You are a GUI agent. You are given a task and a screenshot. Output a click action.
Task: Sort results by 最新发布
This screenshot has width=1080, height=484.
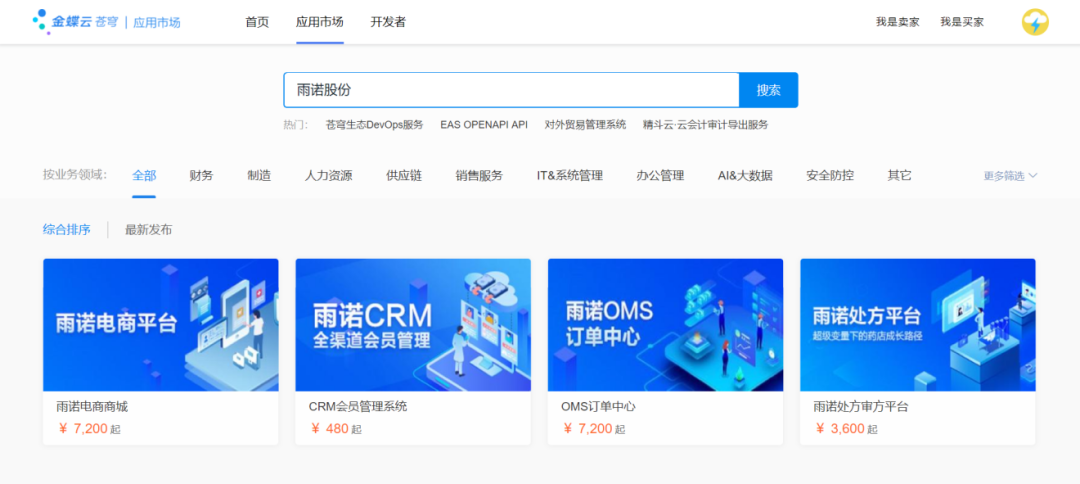click(x=148, y=230)
